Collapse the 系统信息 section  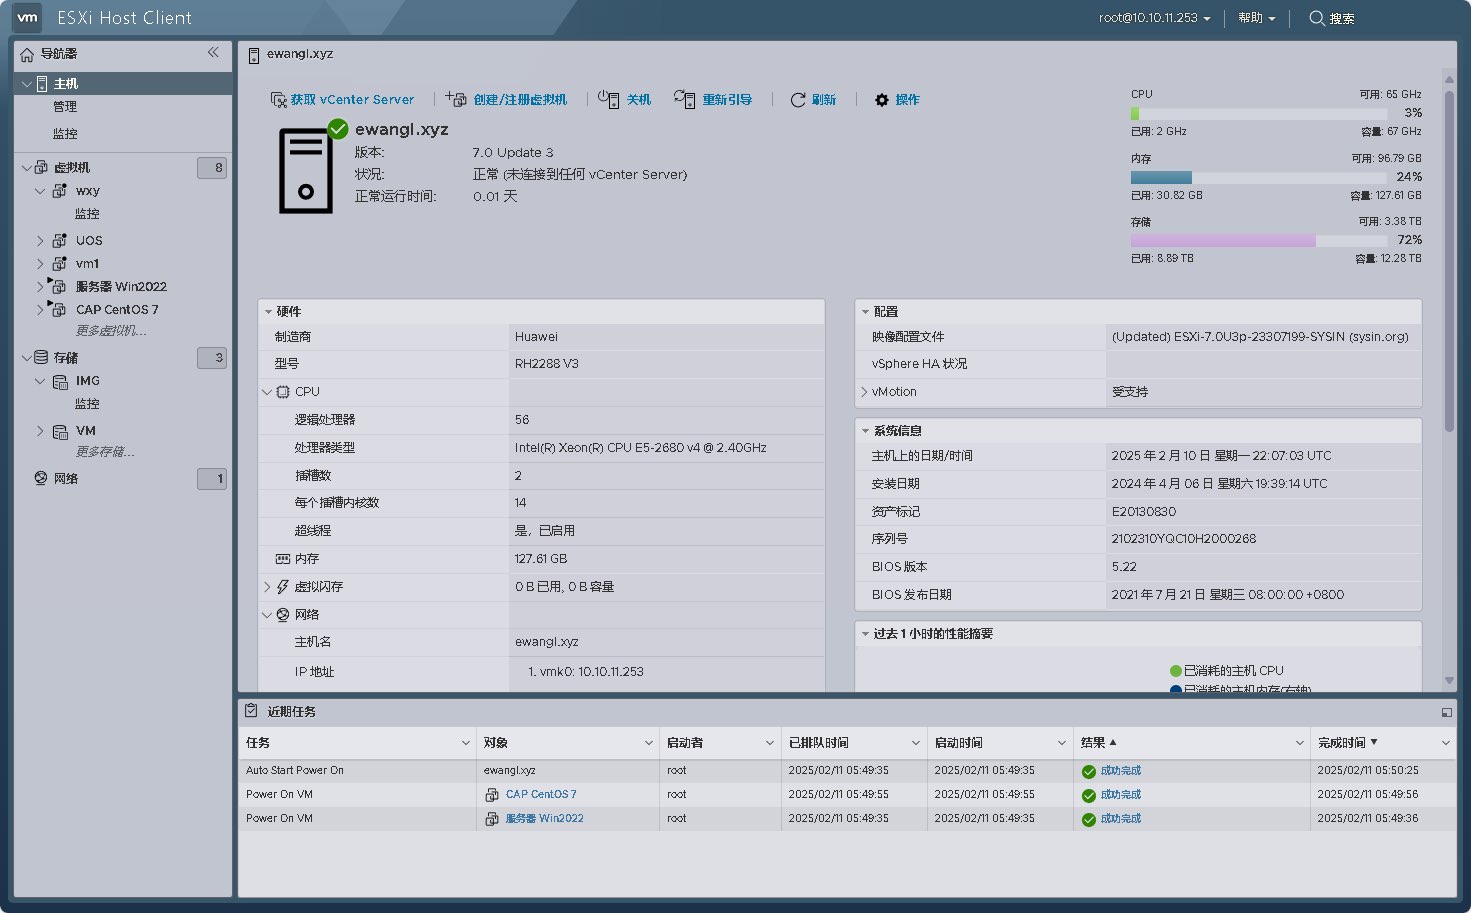[865, 431]
